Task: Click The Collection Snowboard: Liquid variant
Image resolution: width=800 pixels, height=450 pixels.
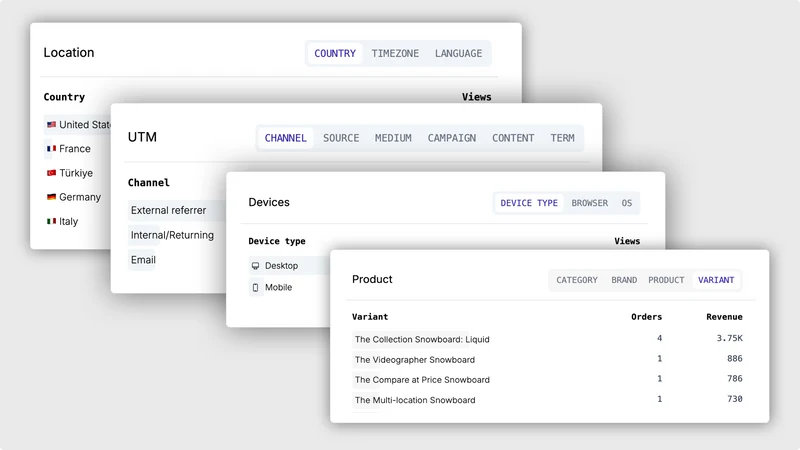Action: coord(422,339)
